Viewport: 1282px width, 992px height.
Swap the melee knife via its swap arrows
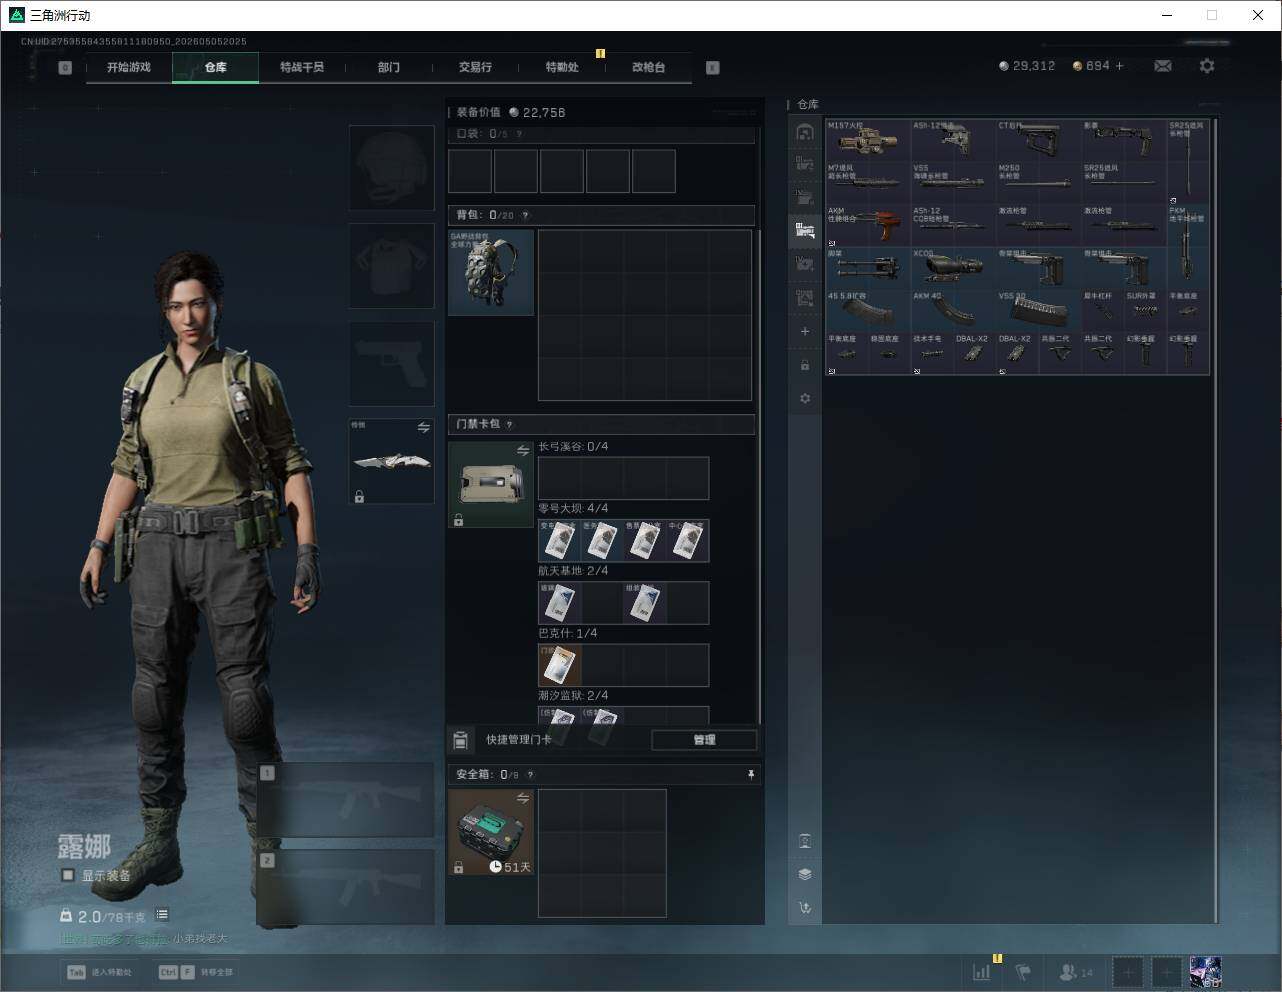(x=423, y=427)
